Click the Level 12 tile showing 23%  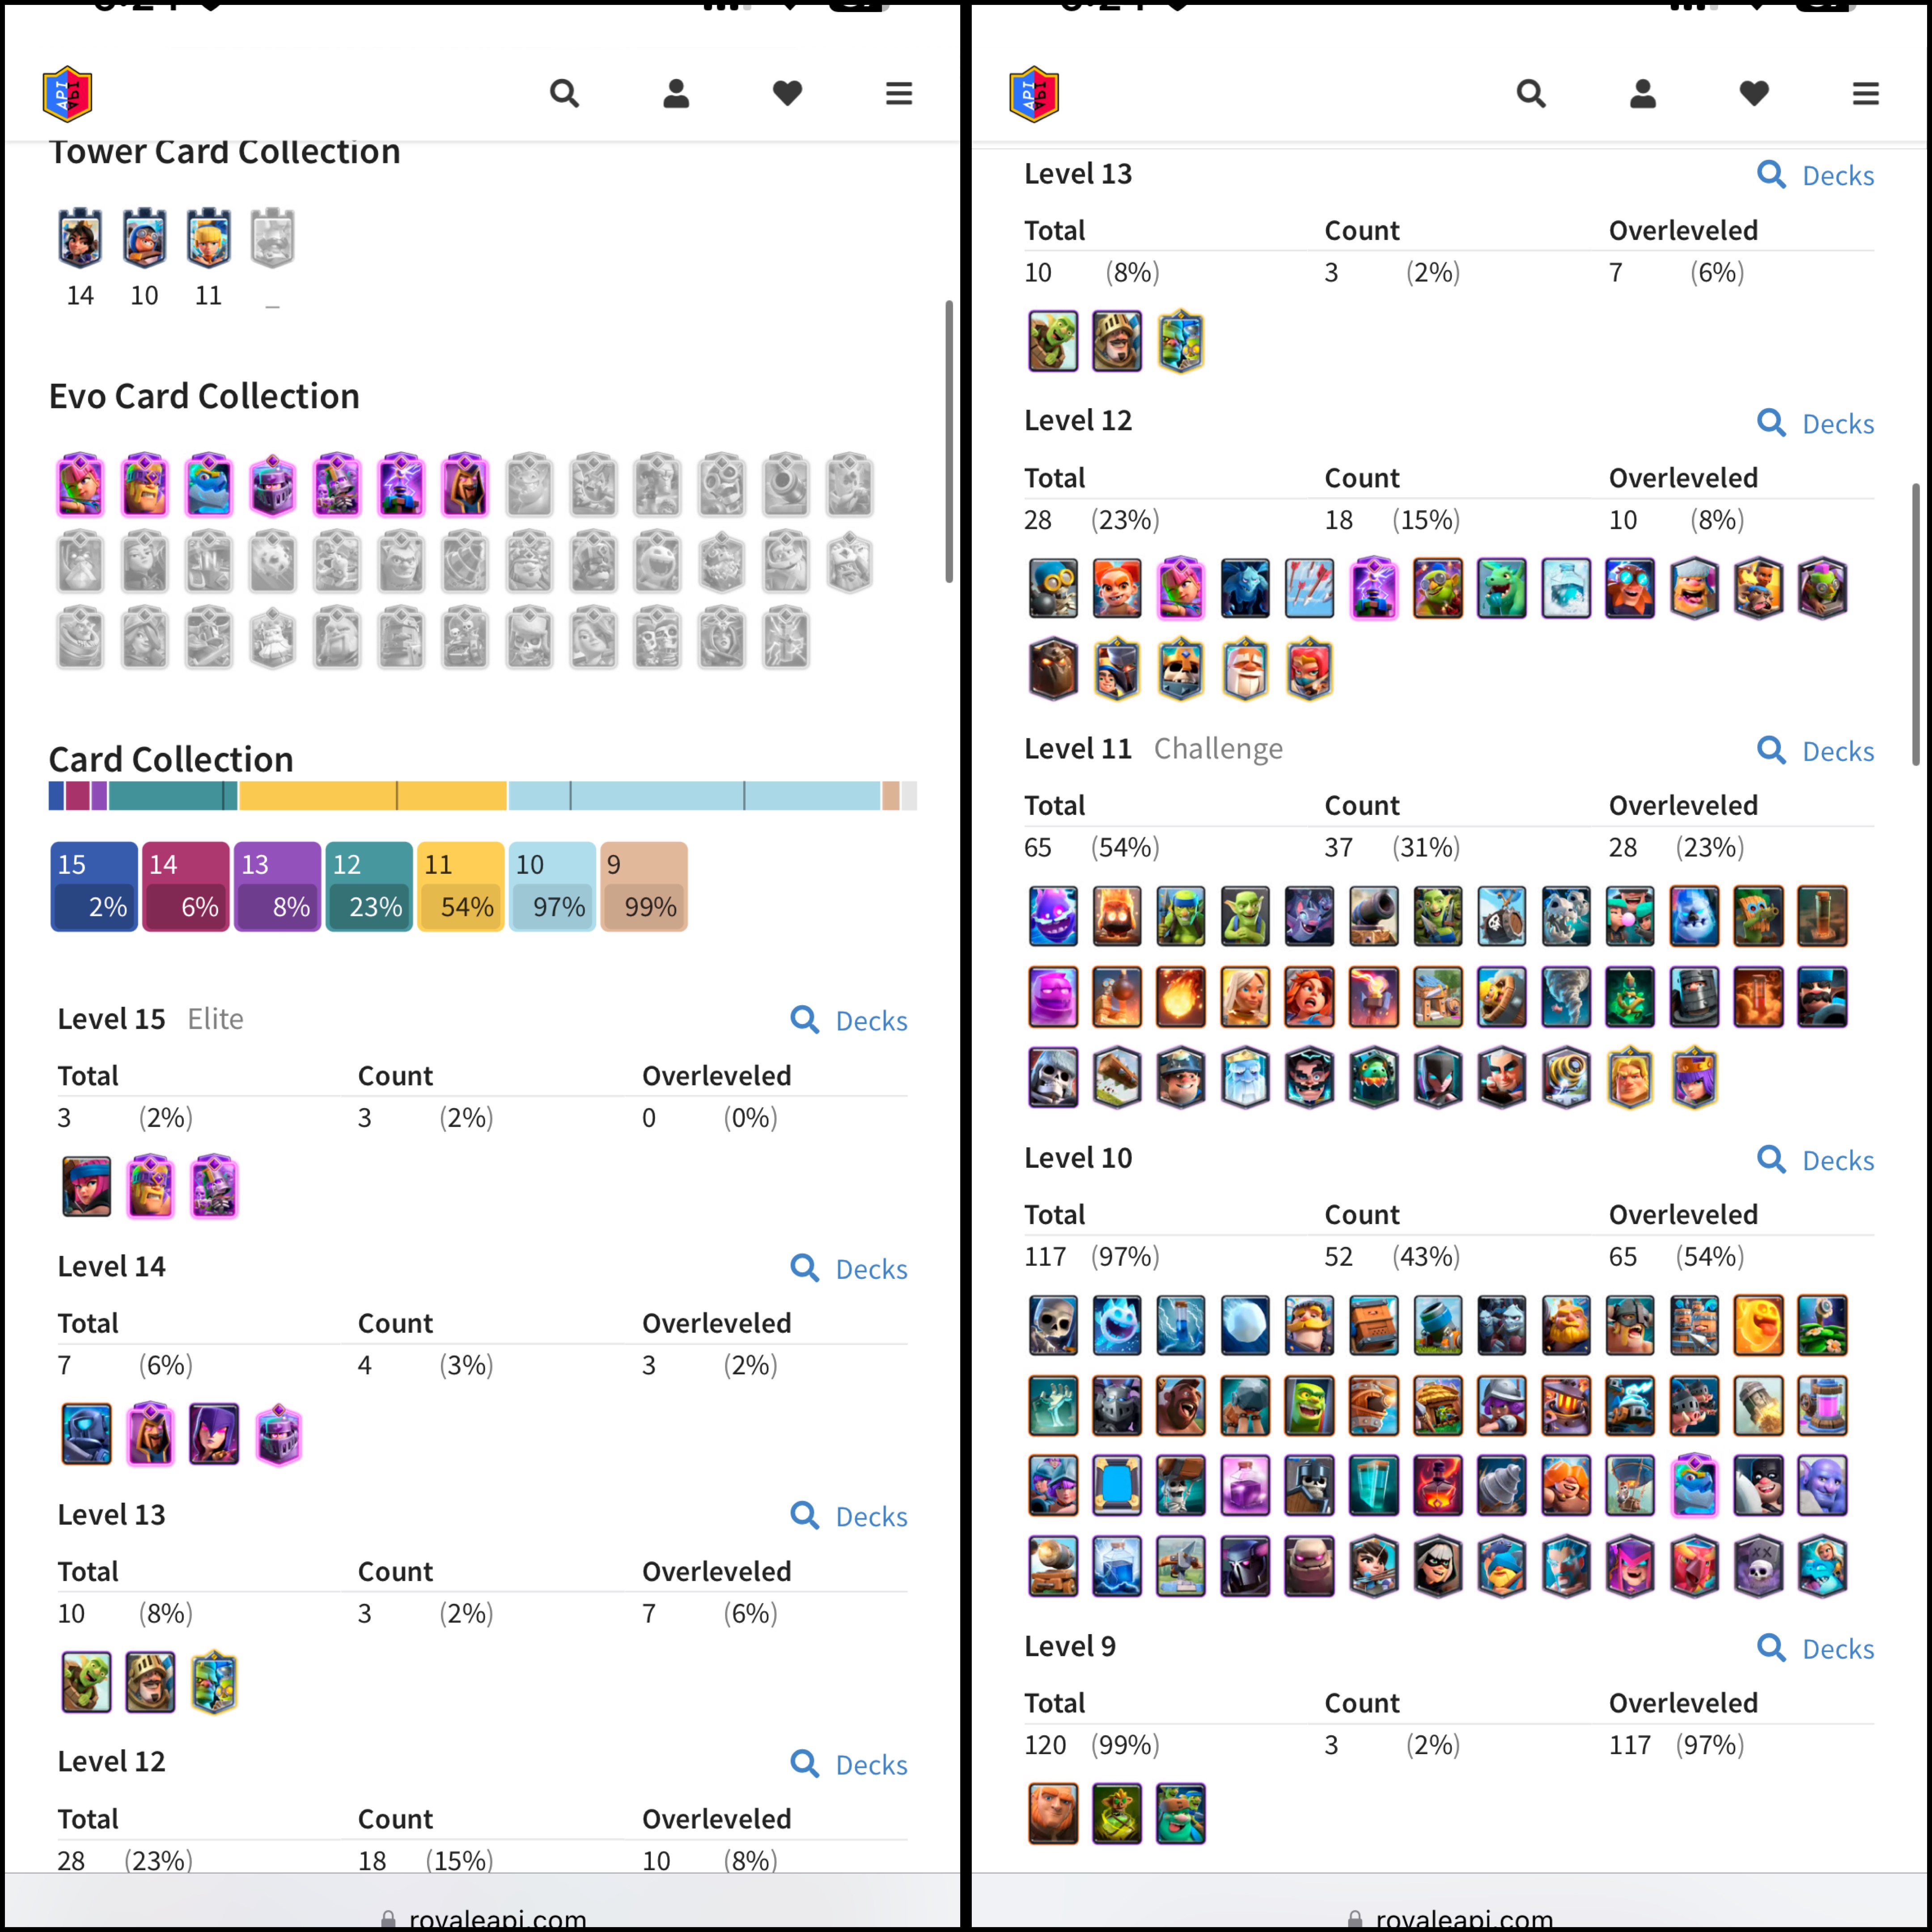coord(369,887)
